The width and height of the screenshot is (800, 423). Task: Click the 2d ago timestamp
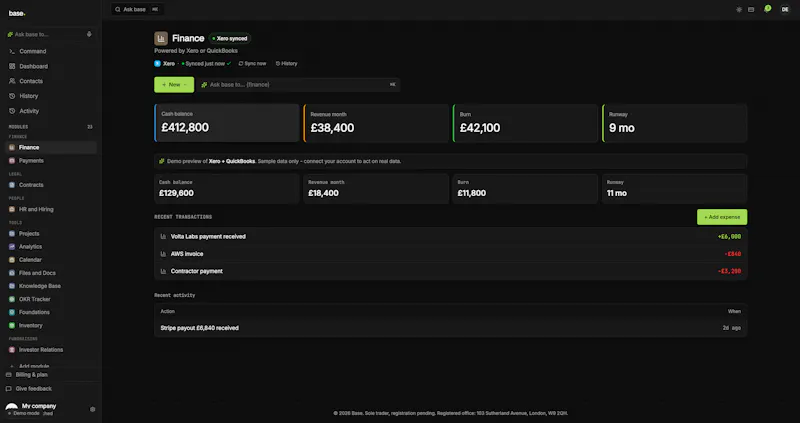[732, 328]
